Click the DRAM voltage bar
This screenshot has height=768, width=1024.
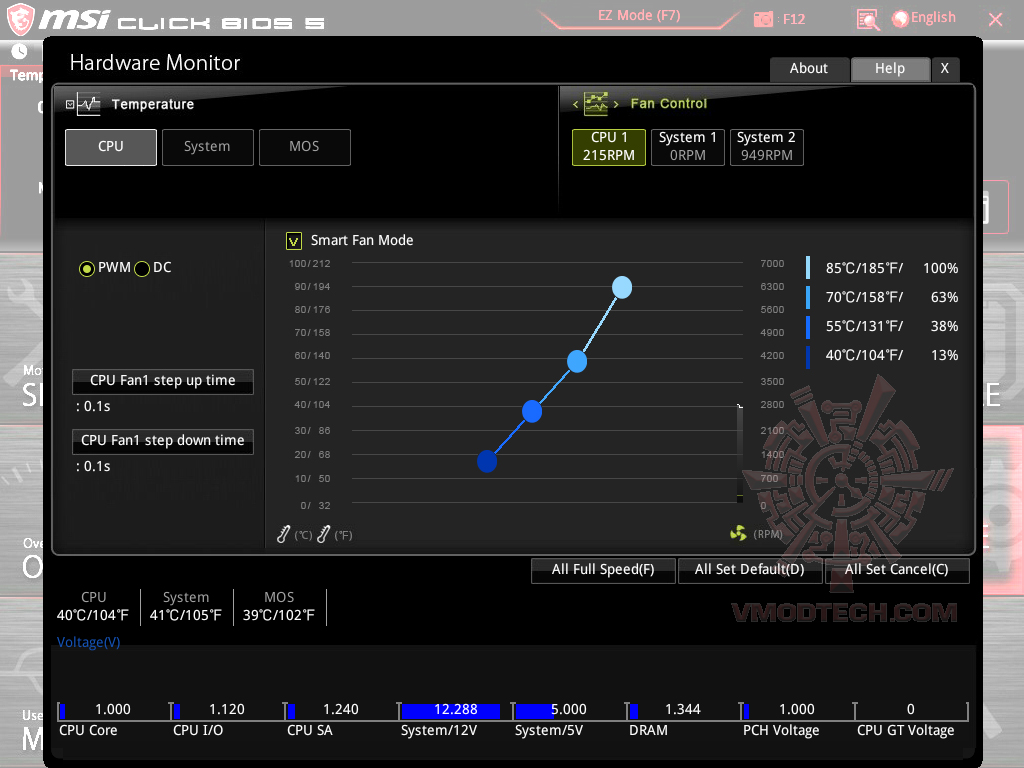click(683, 711)
